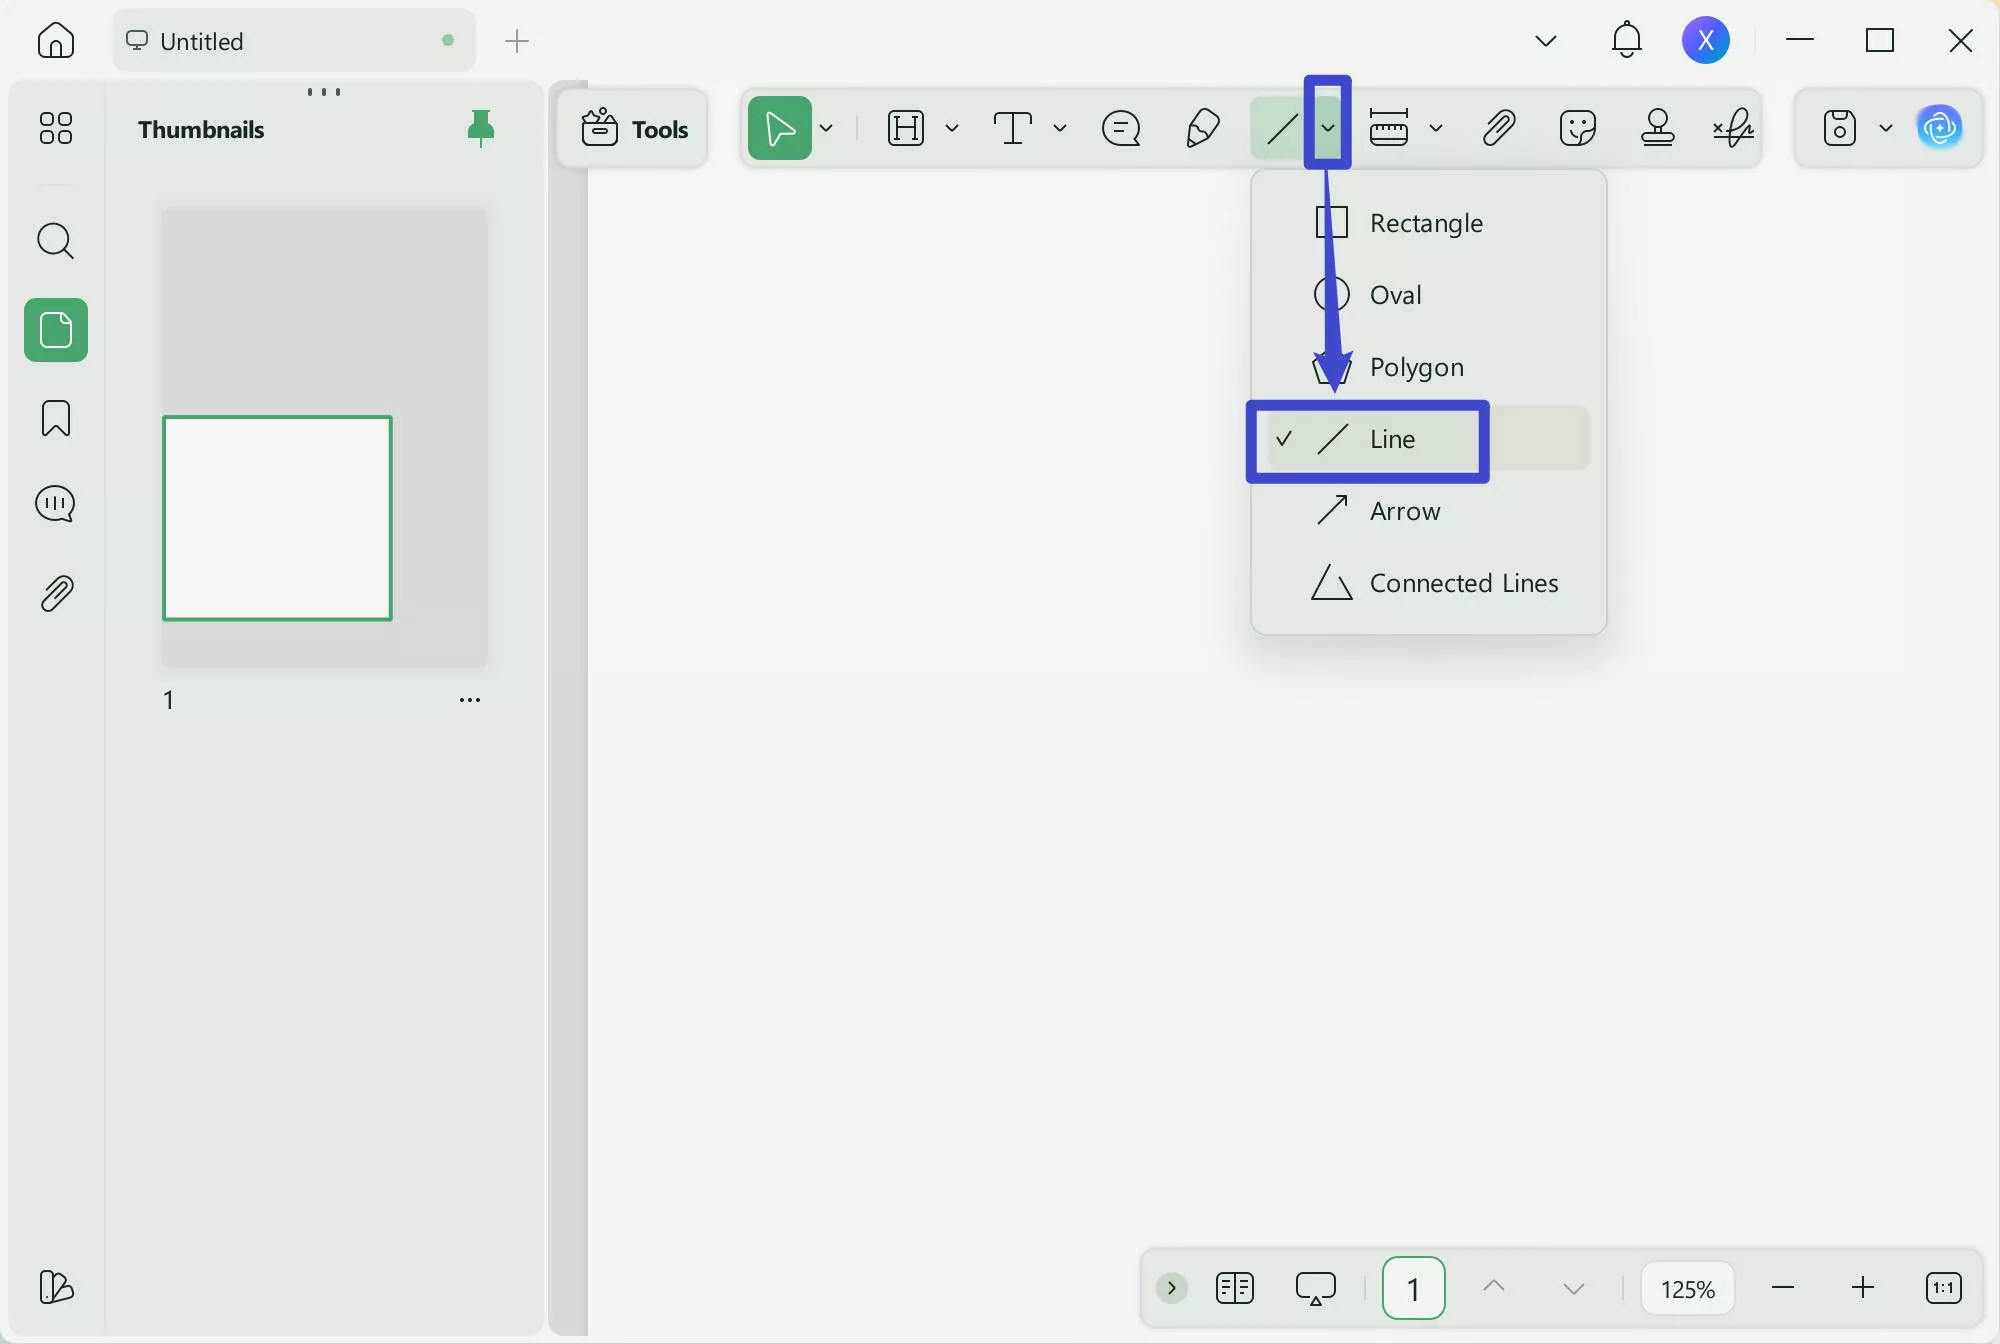
Task: Toggle the bottom bar collapse arrow
Action: click(x=1171, y=1288)
